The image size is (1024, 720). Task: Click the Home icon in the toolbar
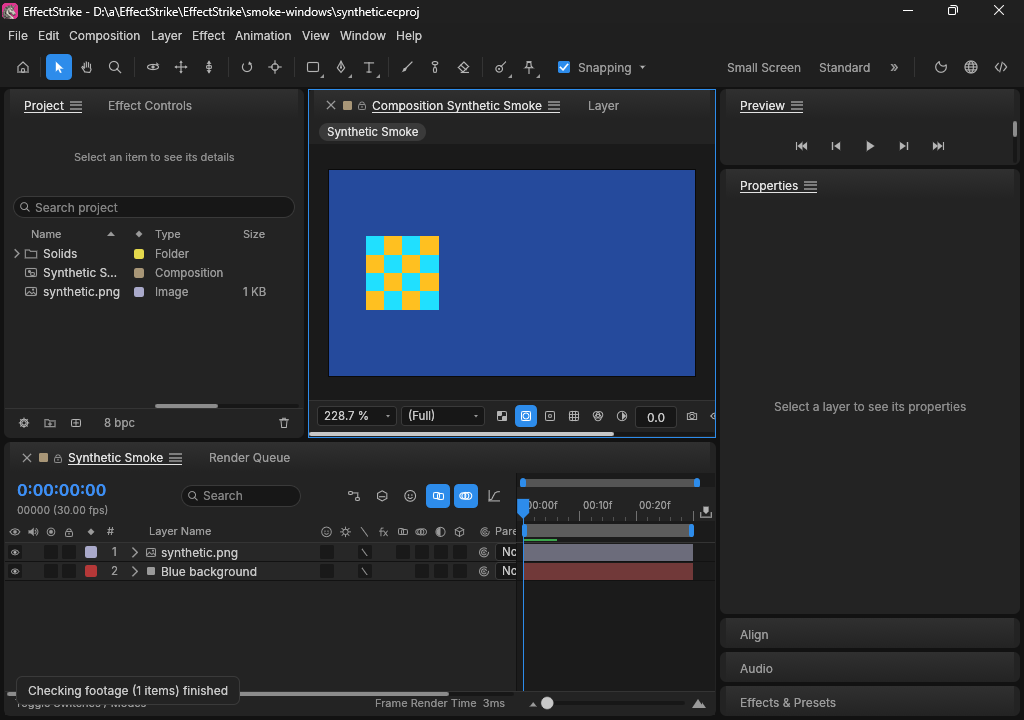[x=23, y=67]
